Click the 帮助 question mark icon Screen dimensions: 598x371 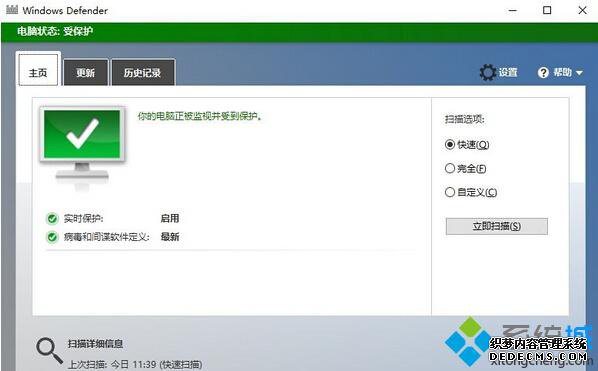coord(543,72)
